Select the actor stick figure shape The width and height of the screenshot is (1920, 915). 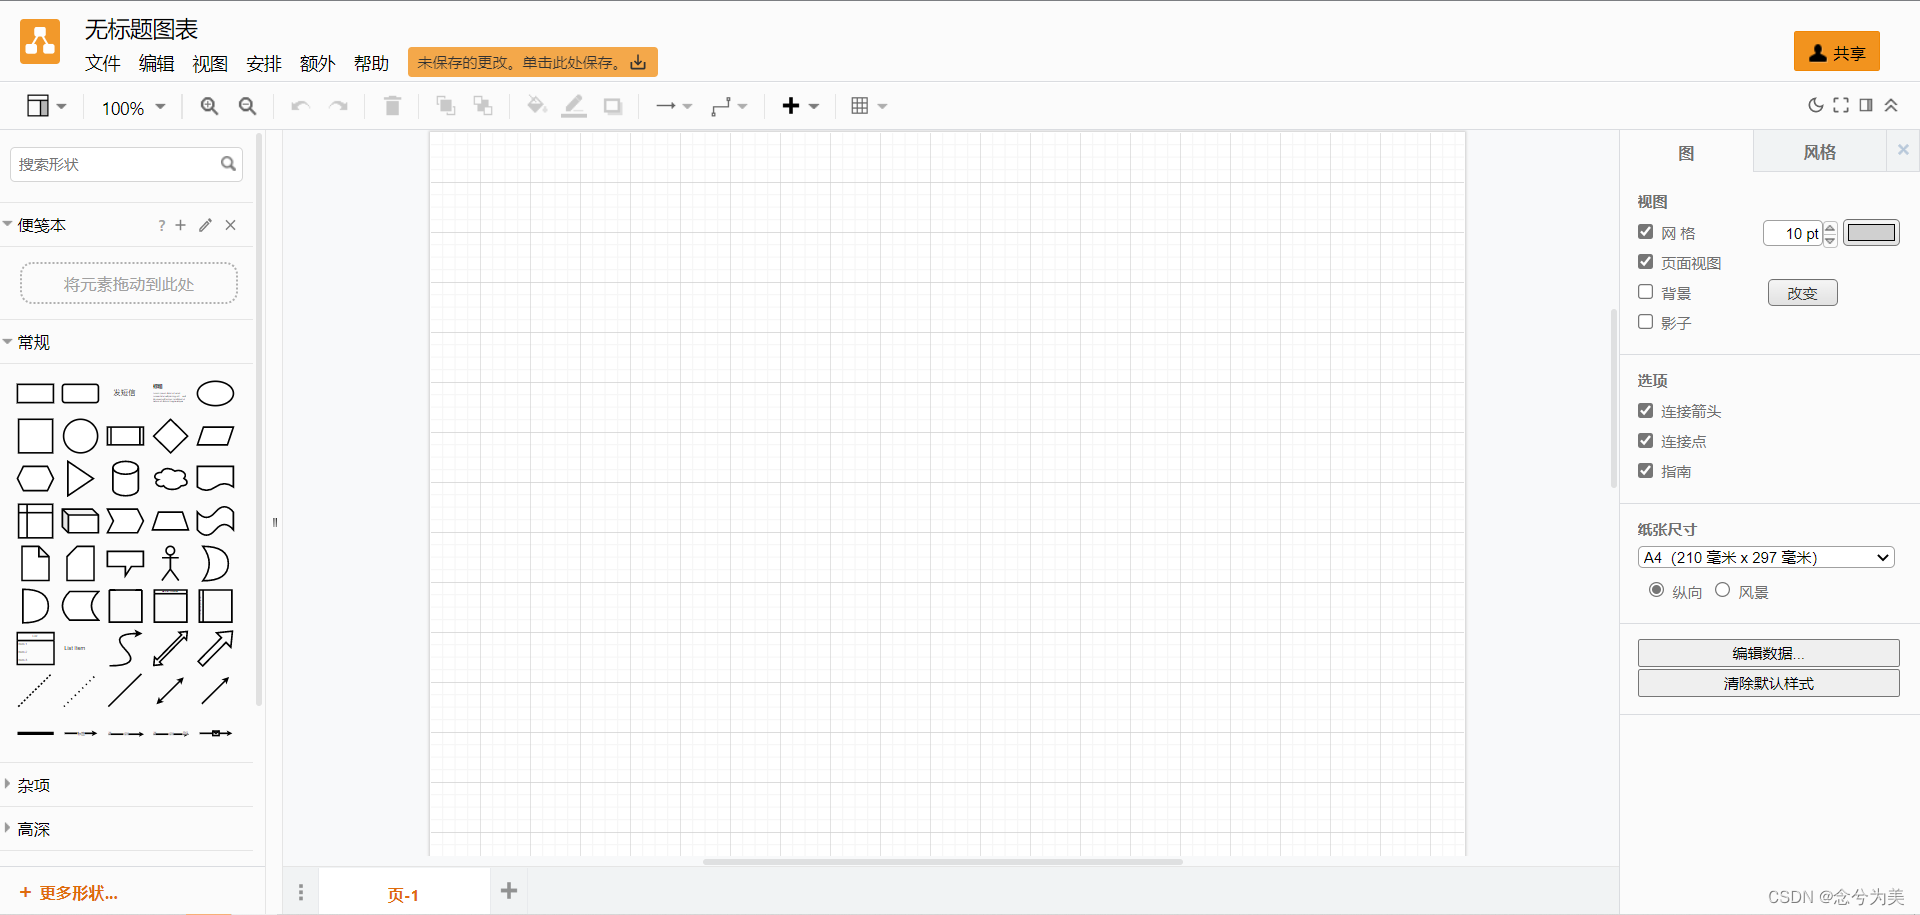[x=170, y=563]
